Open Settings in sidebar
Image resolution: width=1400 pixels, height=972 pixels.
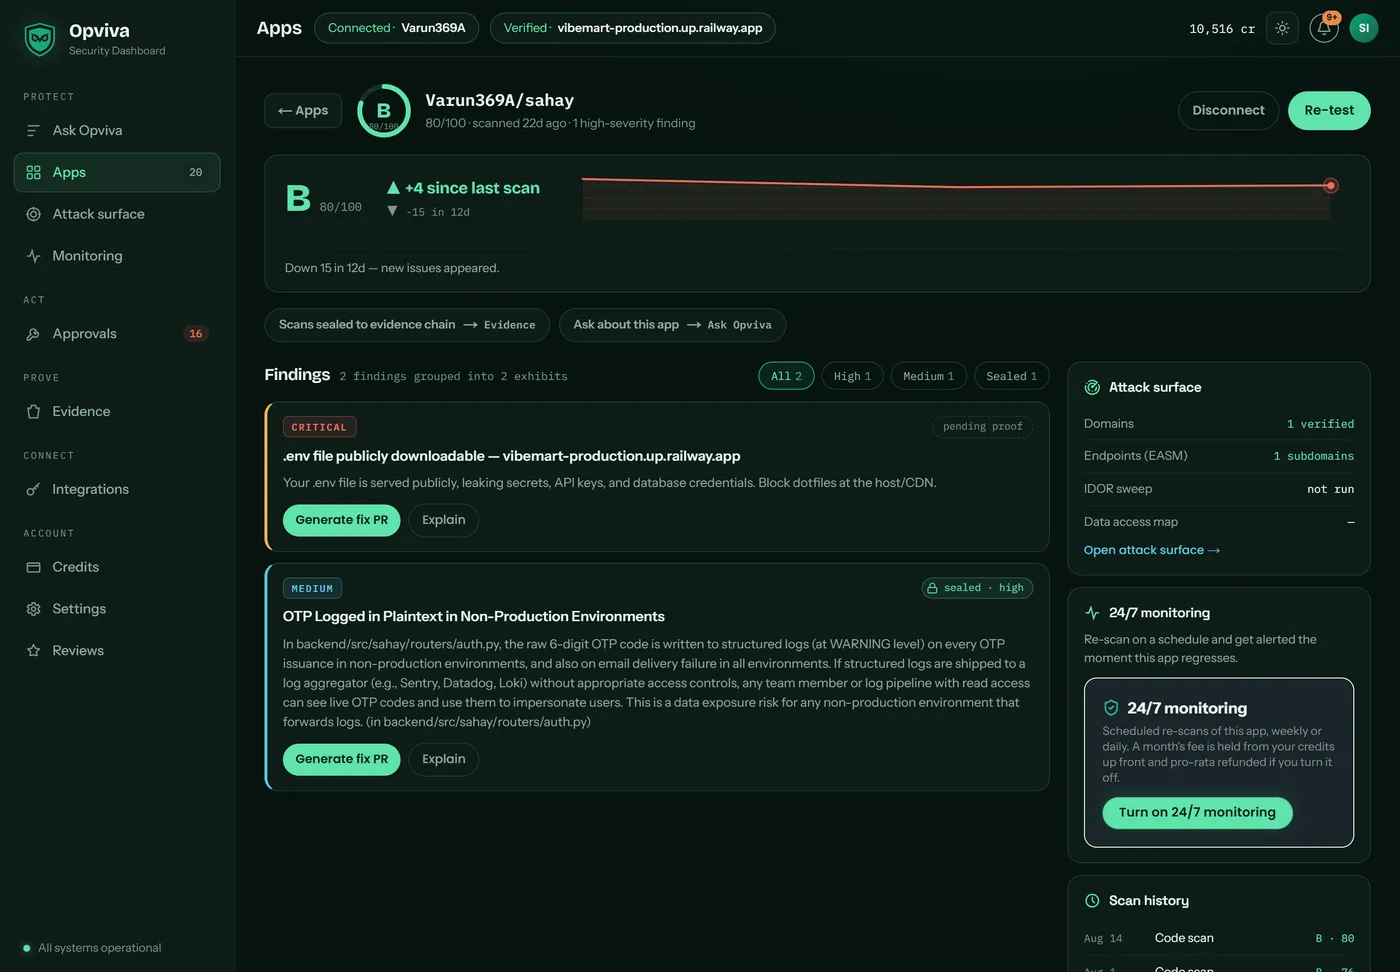[117, 609]
